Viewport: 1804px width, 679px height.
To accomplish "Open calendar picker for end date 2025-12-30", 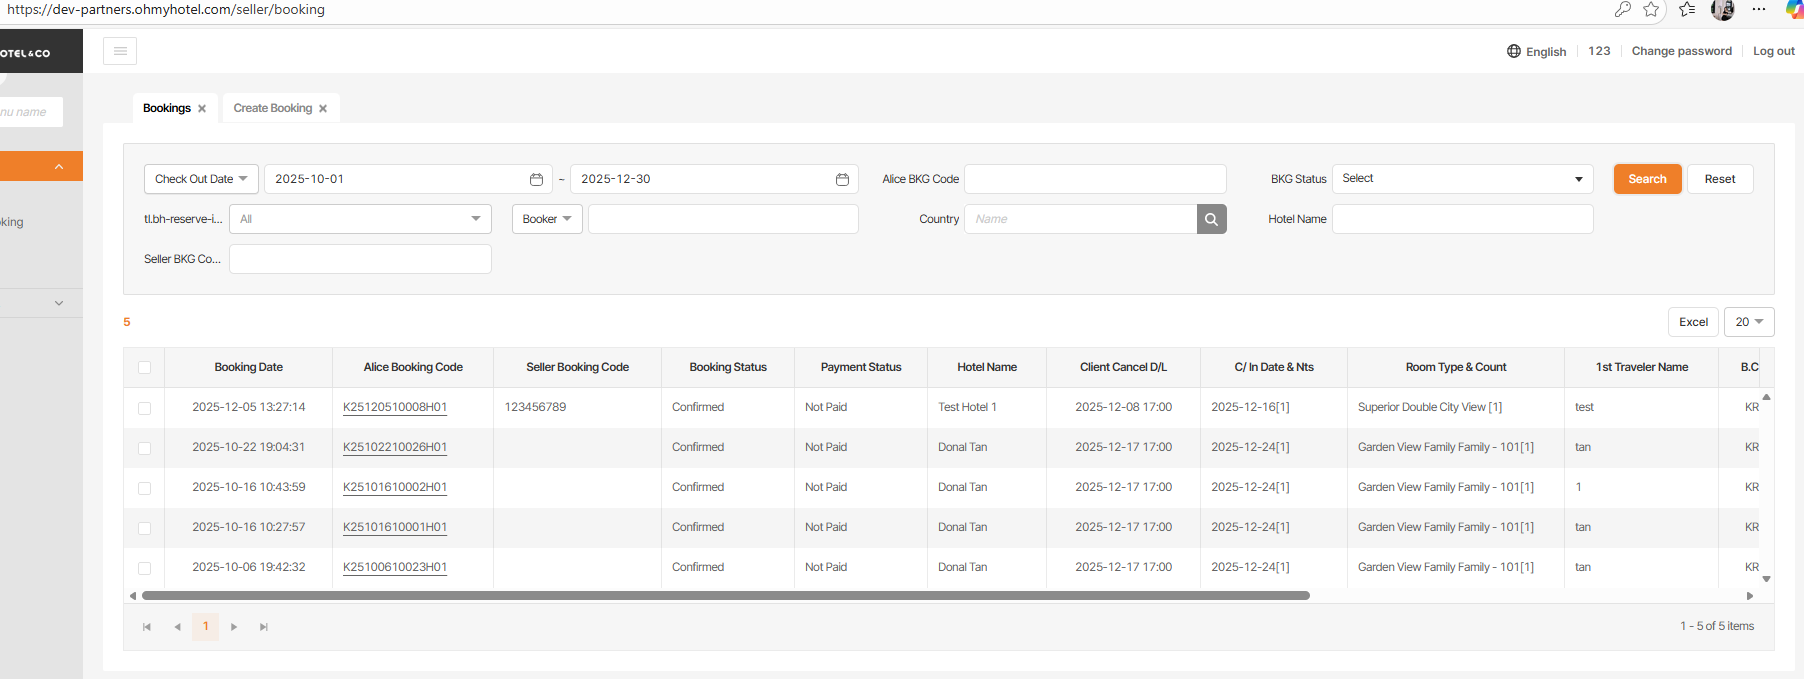I will pos(842,179).
